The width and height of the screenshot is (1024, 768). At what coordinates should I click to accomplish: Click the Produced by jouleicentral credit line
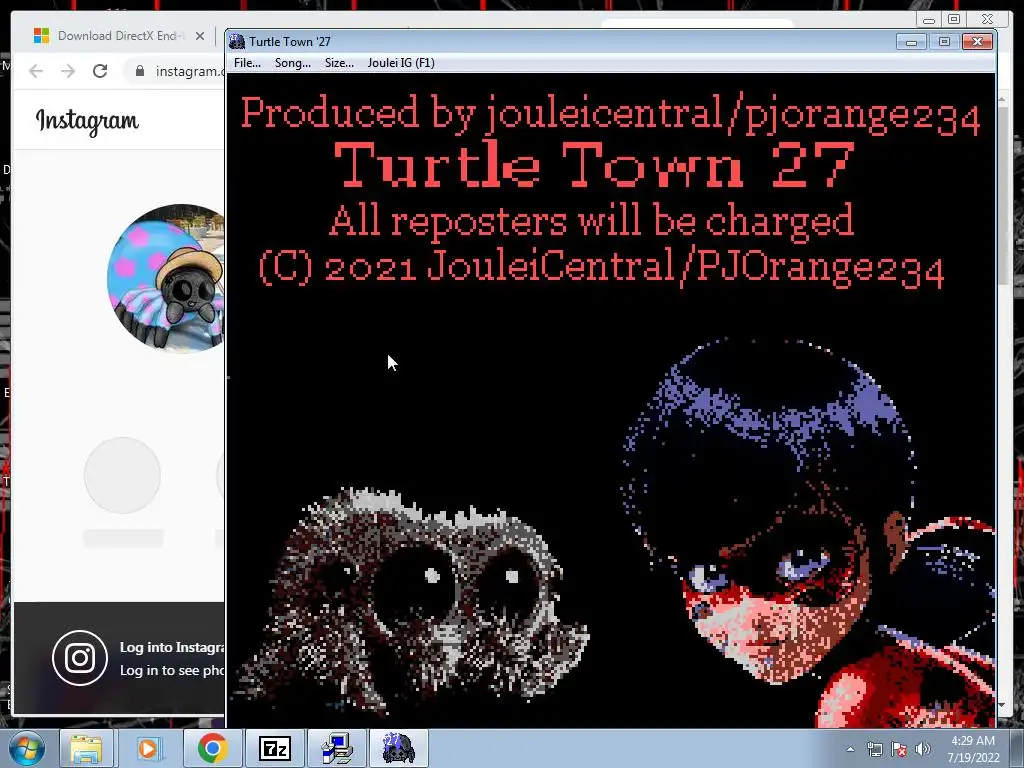pos(610,114)
